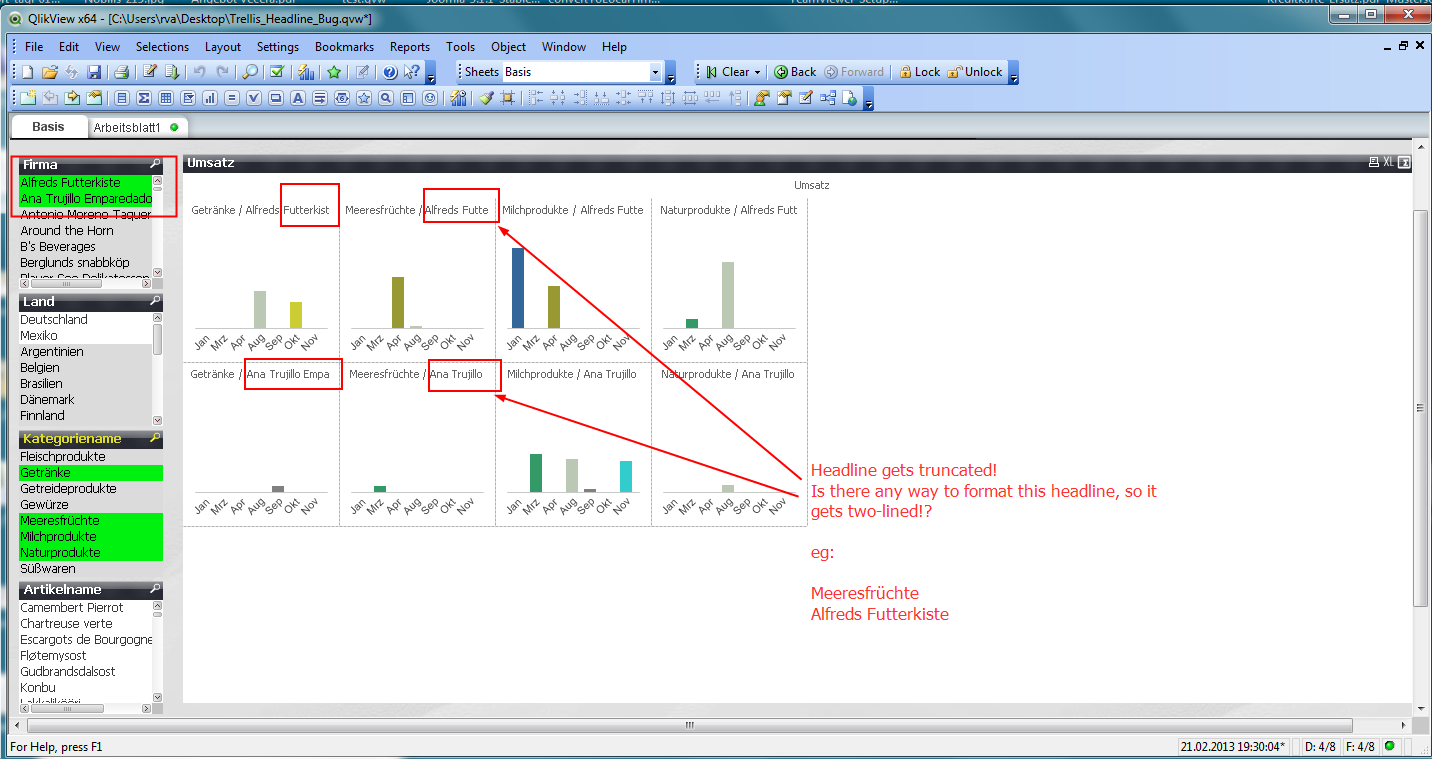This screenshot has width=1432, height=759.
Task: Select Süßwaren in Kategoriename list
Action: pos(91,568)
